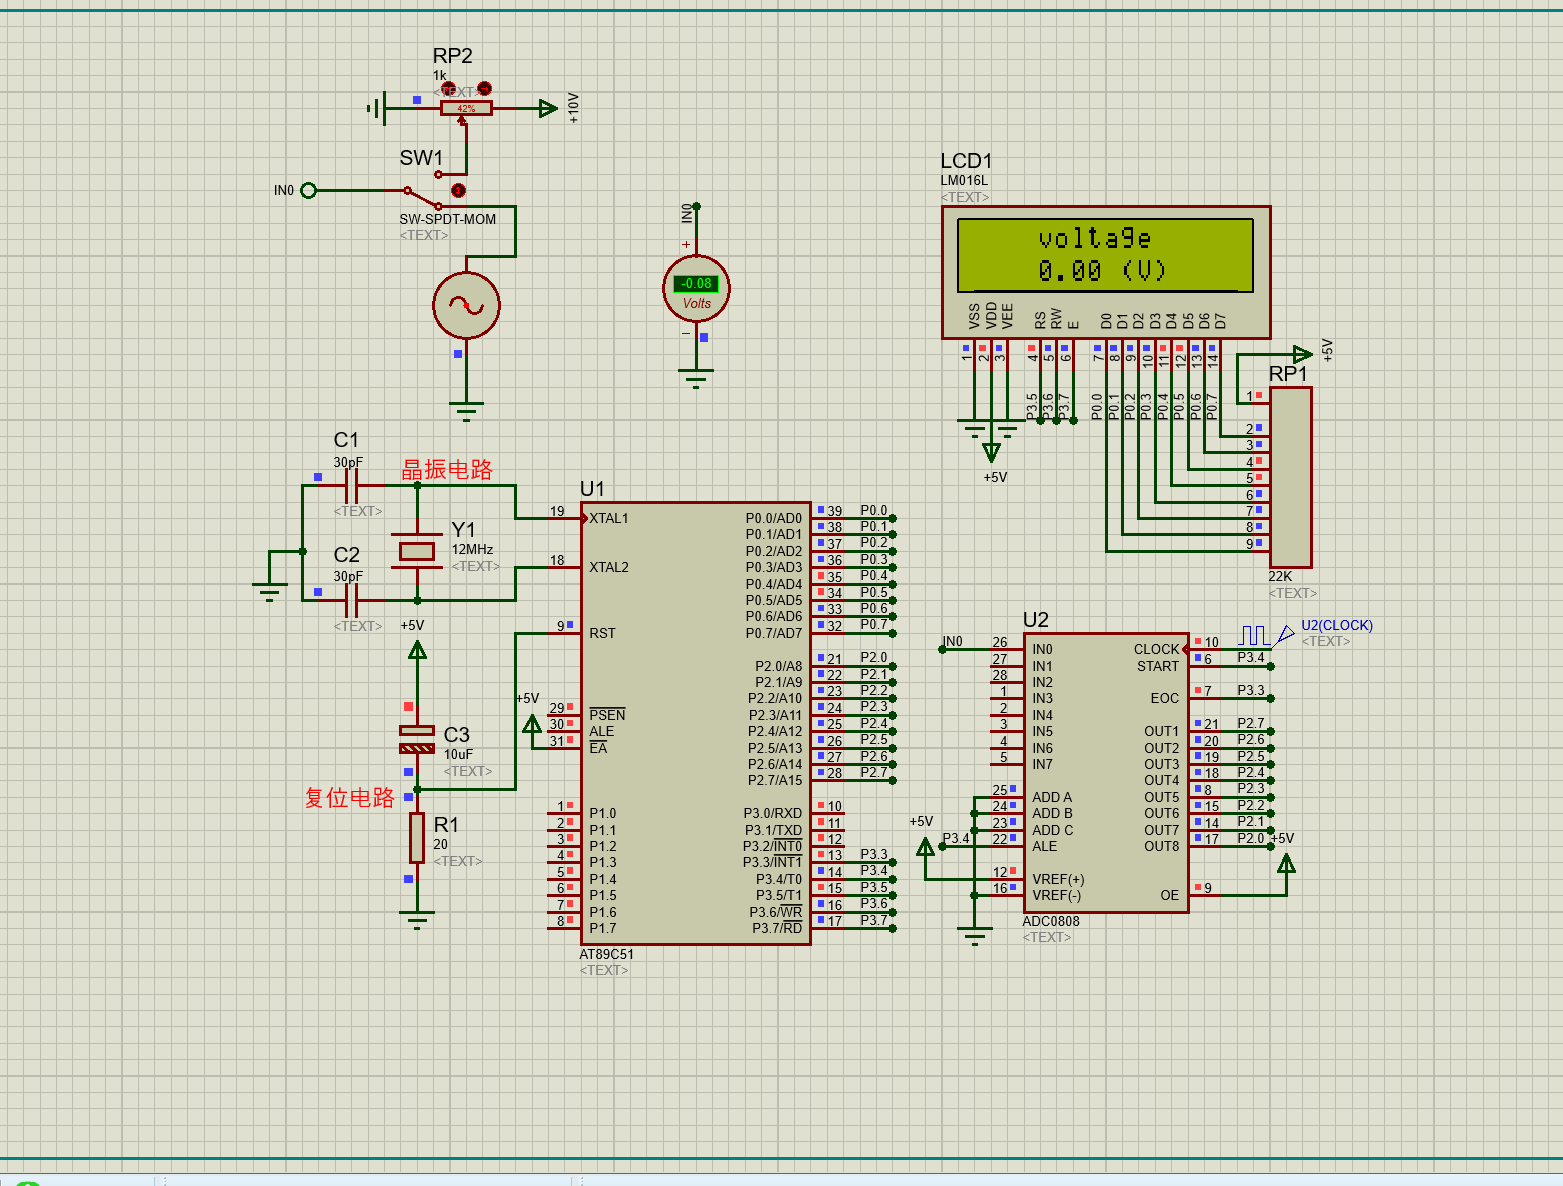Select capacitor C2 symbol
Image resolution: width=1563 pixels, height=1186 pixels.
(351, 600)
